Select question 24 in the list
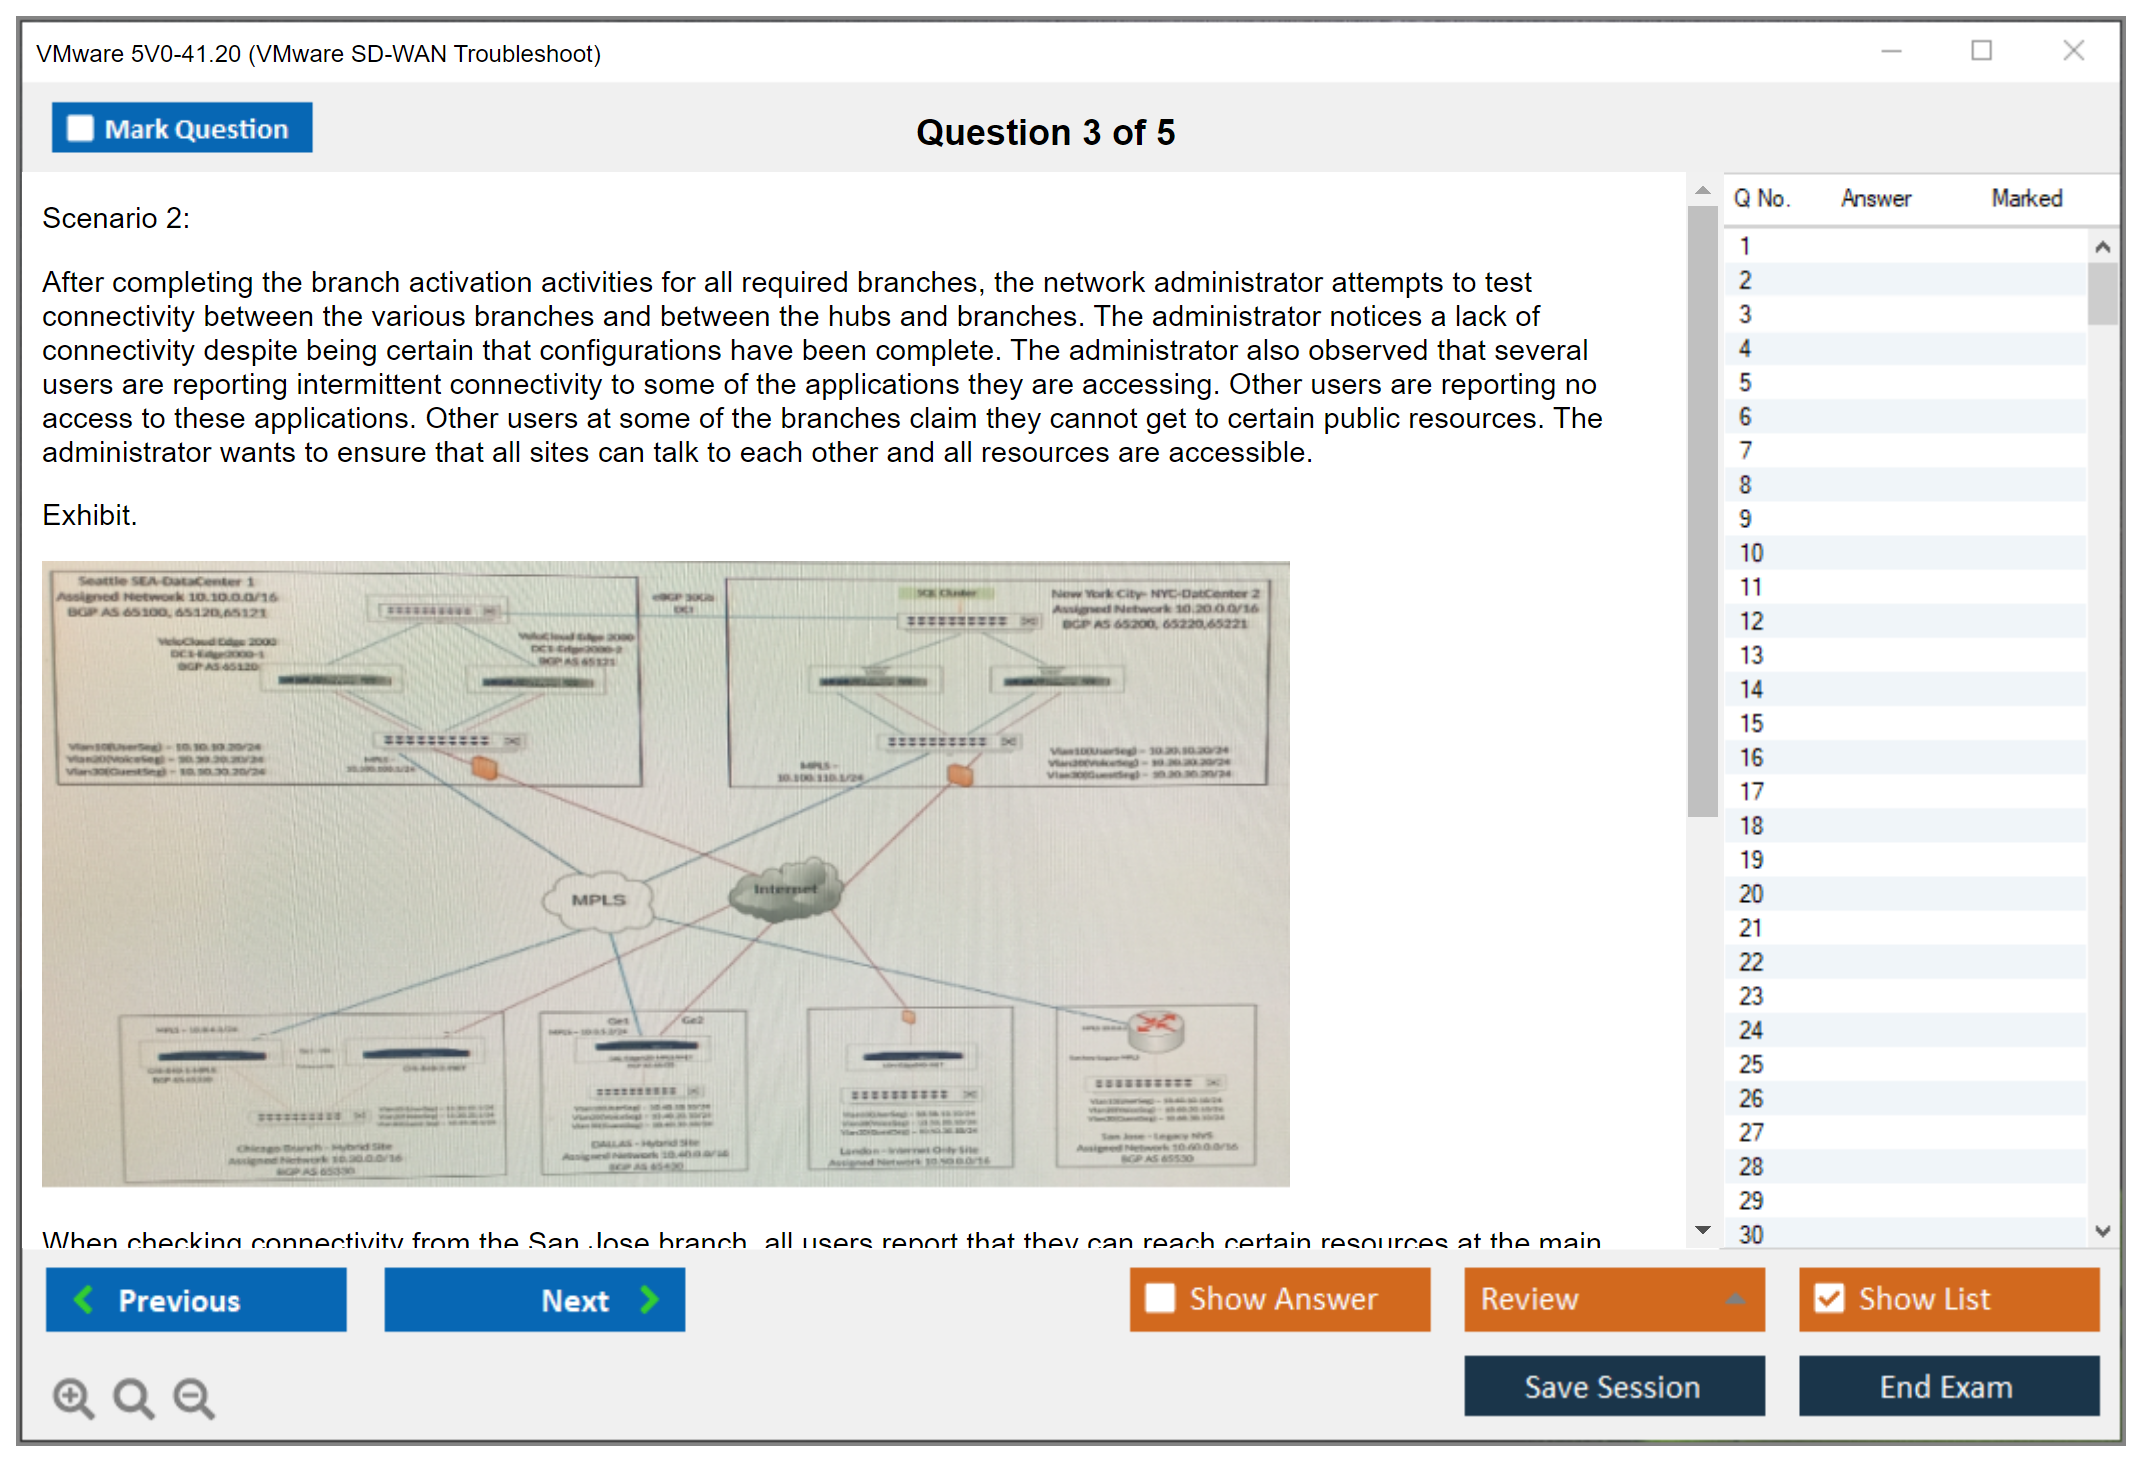The image size is (2150, 1470). [x=1751, y=1030]
